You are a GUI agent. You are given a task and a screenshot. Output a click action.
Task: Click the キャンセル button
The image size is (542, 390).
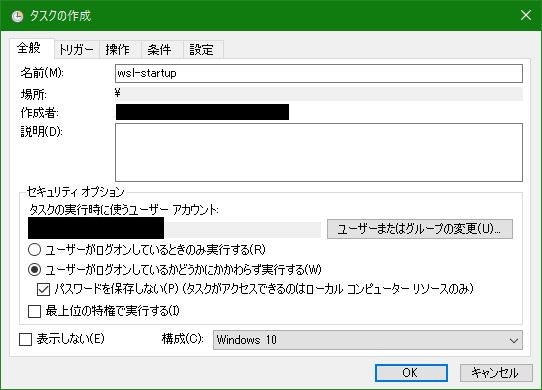(x=496, y=373)
